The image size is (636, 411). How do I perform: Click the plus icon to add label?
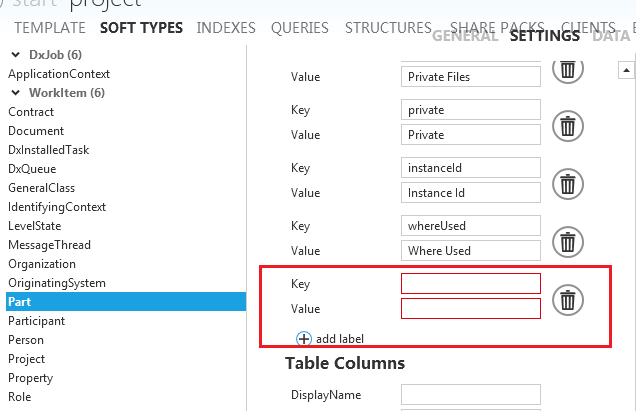304,339
